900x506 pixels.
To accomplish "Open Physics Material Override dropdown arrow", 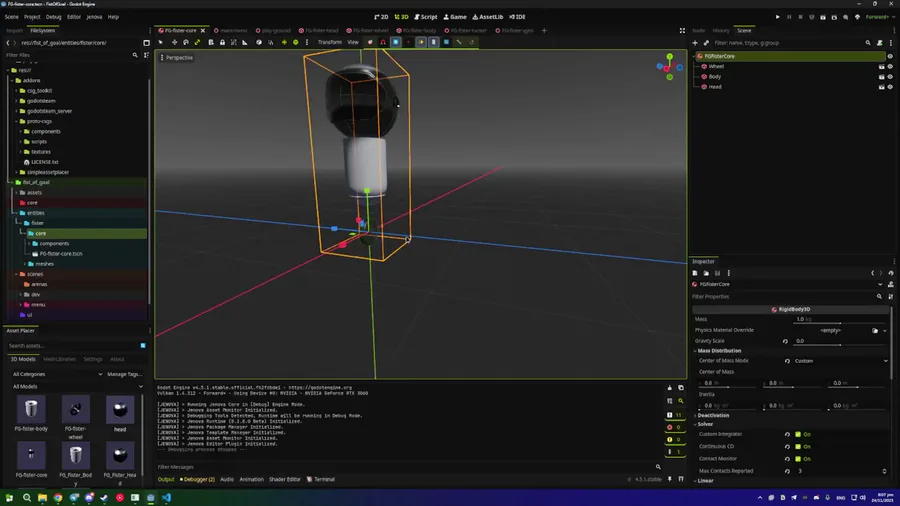I will click(x=885, y=330).
